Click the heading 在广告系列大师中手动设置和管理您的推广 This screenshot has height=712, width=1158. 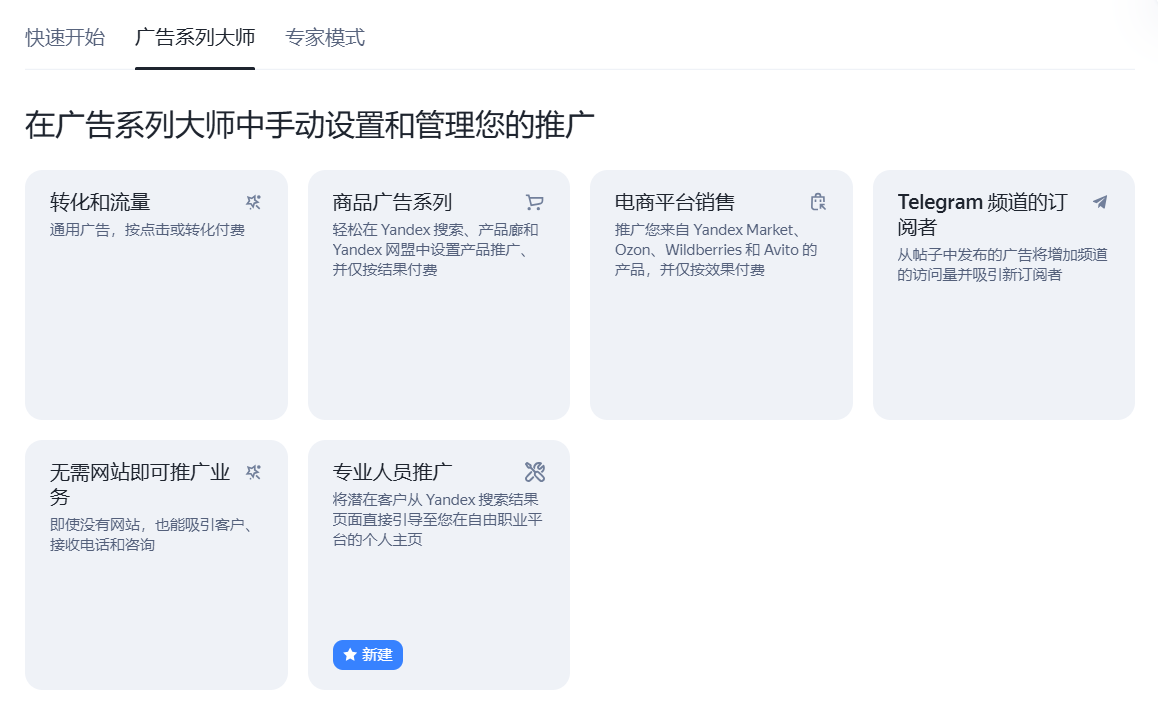(x=310, y=125)
